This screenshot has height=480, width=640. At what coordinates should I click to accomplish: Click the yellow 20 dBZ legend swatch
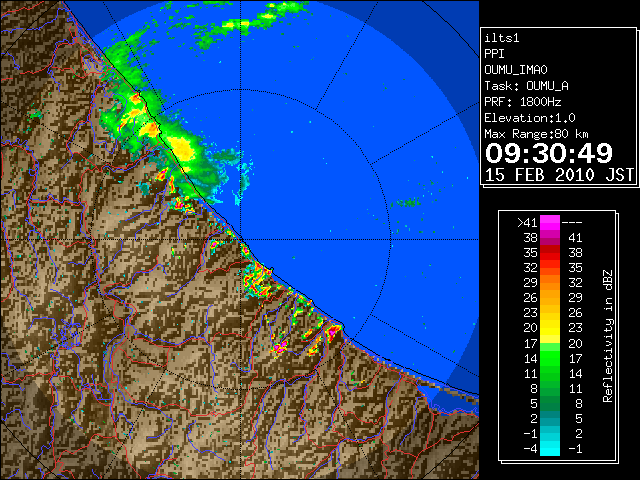click(x=550, y=328)
